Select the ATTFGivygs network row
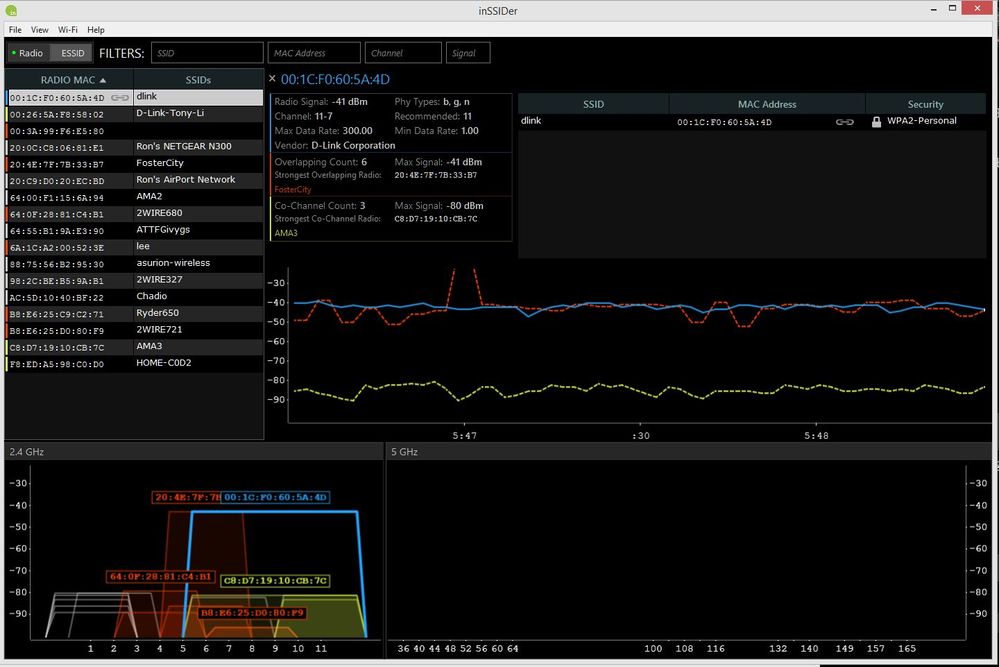The image size is (999, 667). (134, 231)
